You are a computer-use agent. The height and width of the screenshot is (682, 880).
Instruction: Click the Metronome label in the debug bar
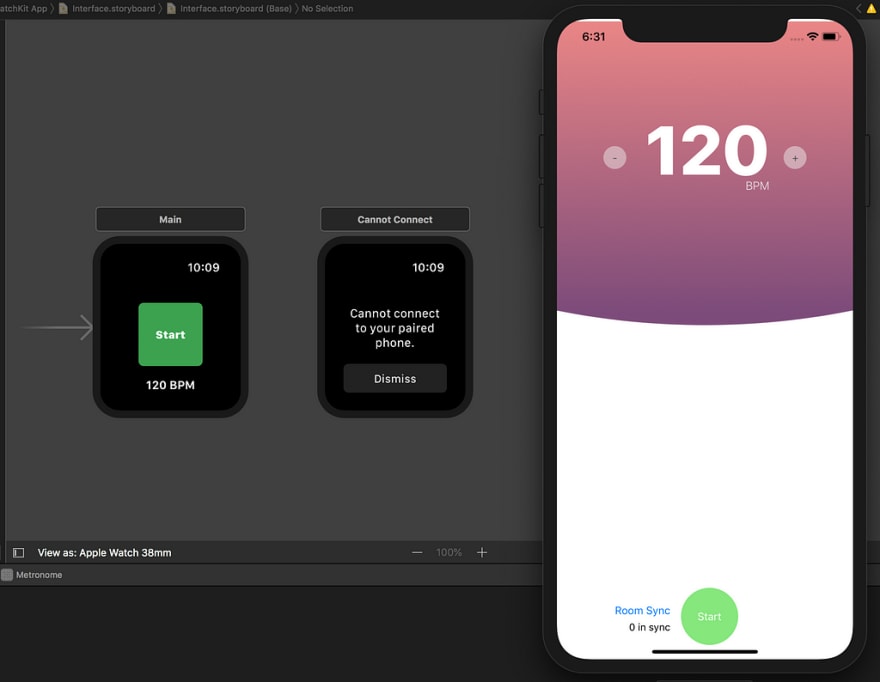pos(39,575)
